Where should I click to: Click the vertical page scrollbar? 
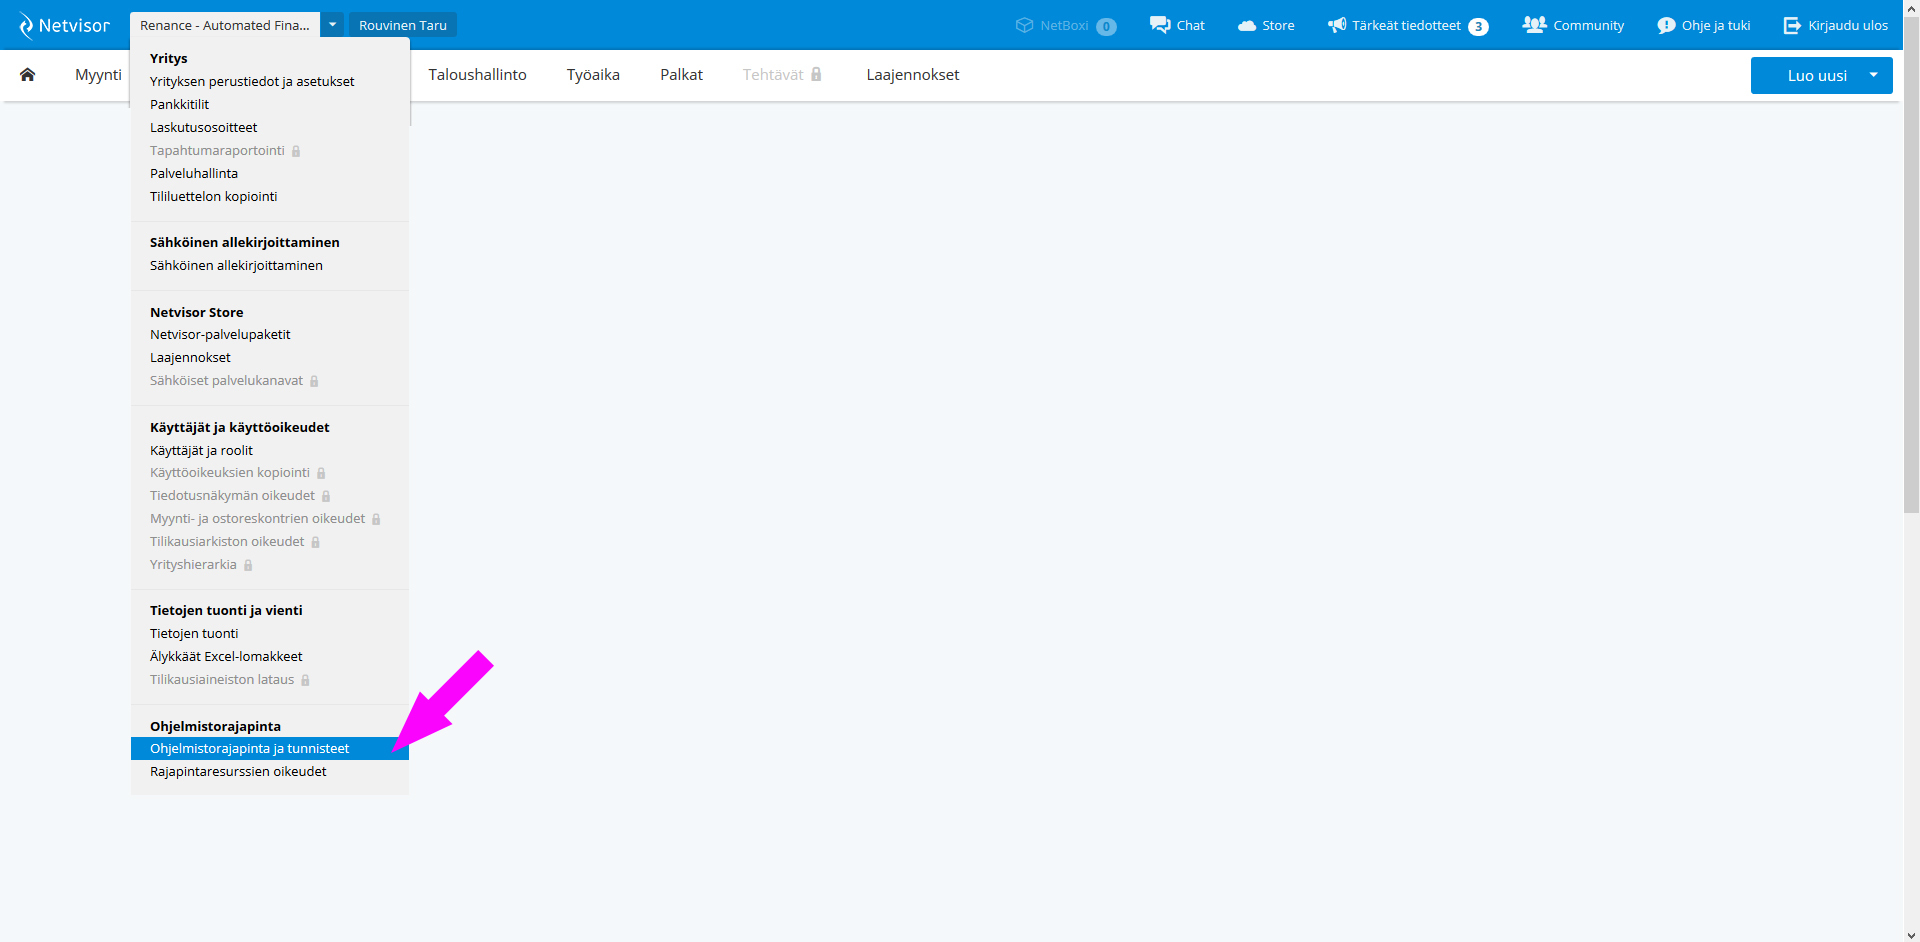pos(1911,264)
